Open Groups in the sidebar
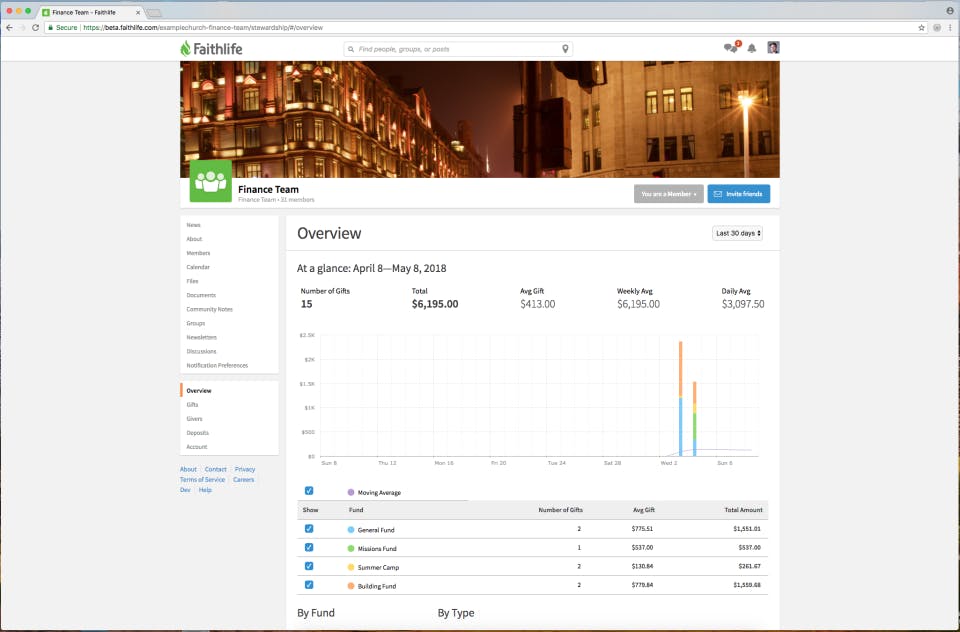960x632 pixels. tap(196, 324)
